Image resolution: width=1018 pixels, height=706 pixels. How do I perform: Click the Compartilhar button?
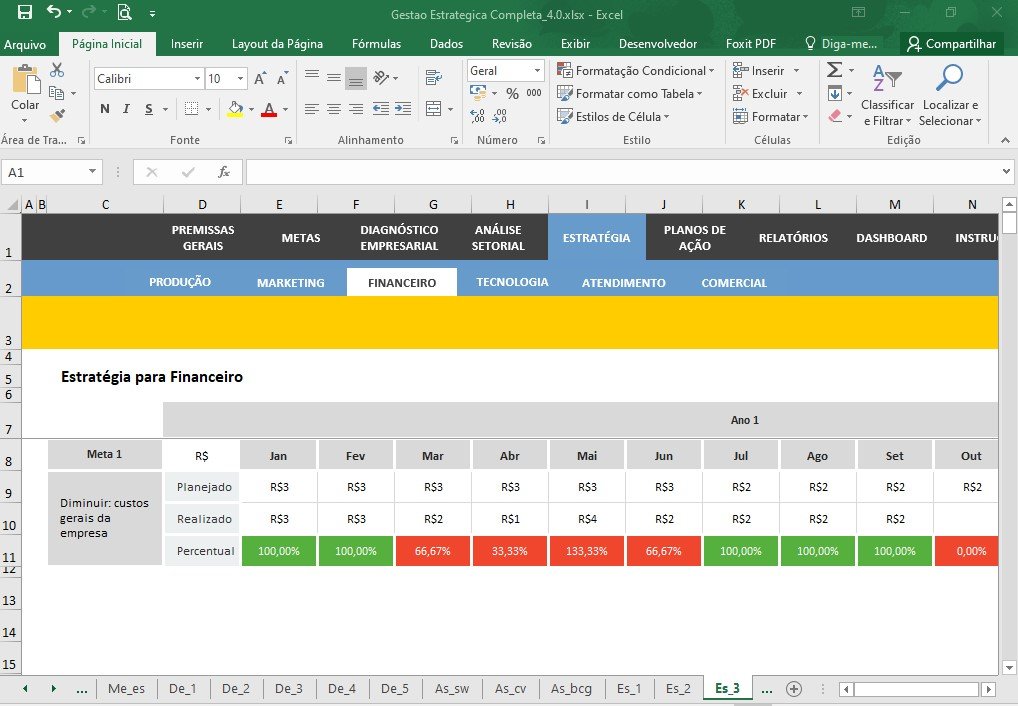coord(952,44)
